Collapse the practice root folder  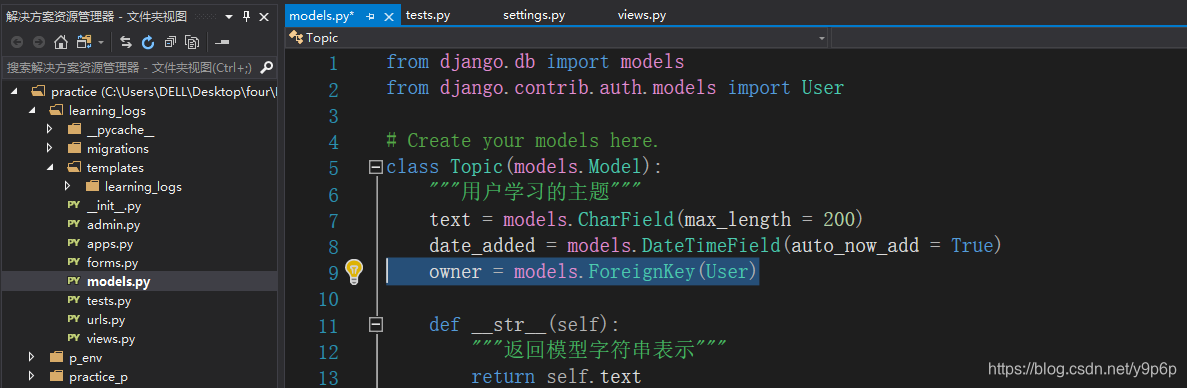(14, 92)
